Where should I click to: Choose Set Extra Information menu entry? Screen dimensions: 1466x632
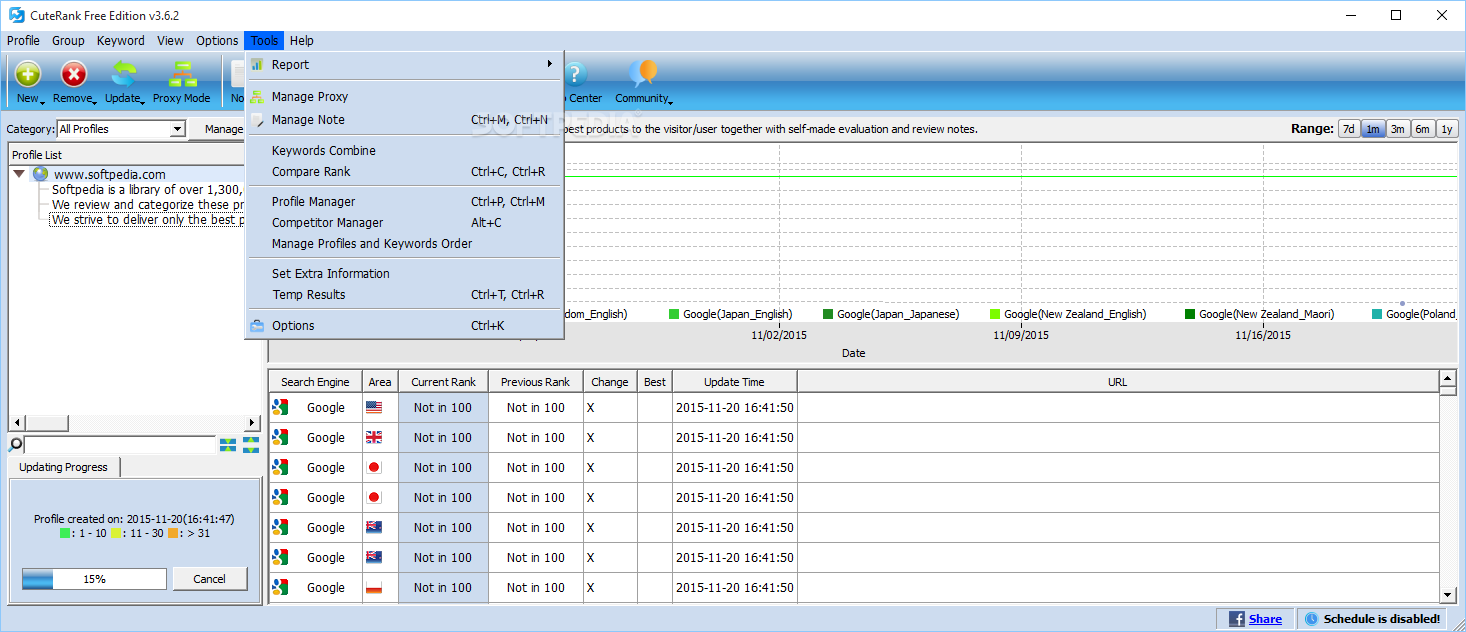(x=405, y=274)
